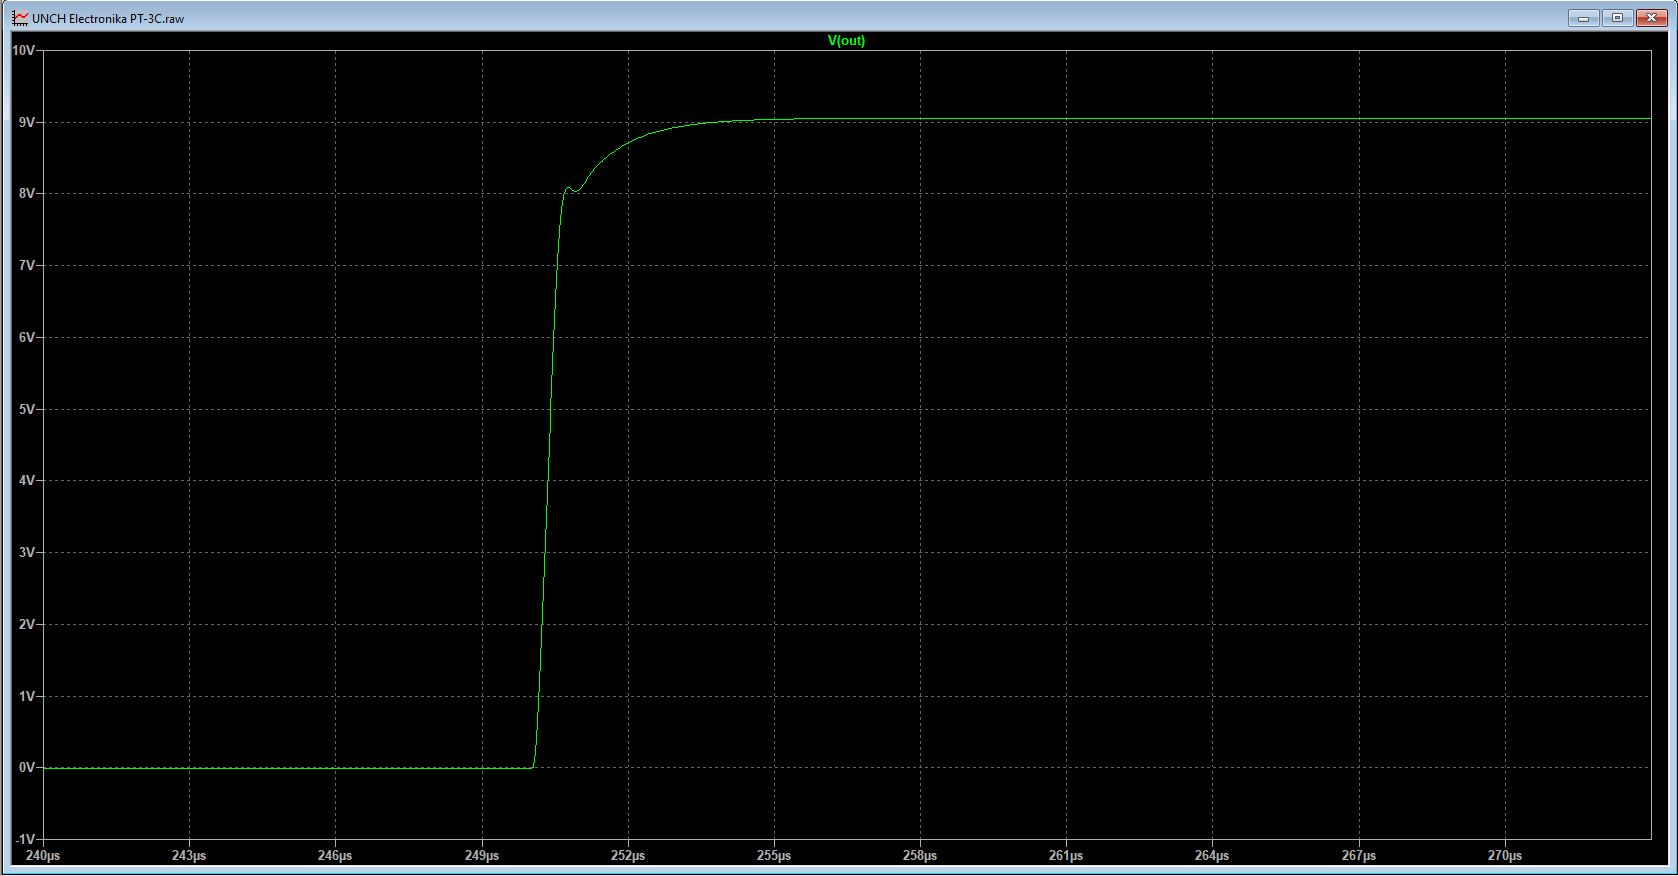The width and height of the screenshot is (1678, 876).
Task: Click the V(out) trace label
Action: click(x=846, y=41)
